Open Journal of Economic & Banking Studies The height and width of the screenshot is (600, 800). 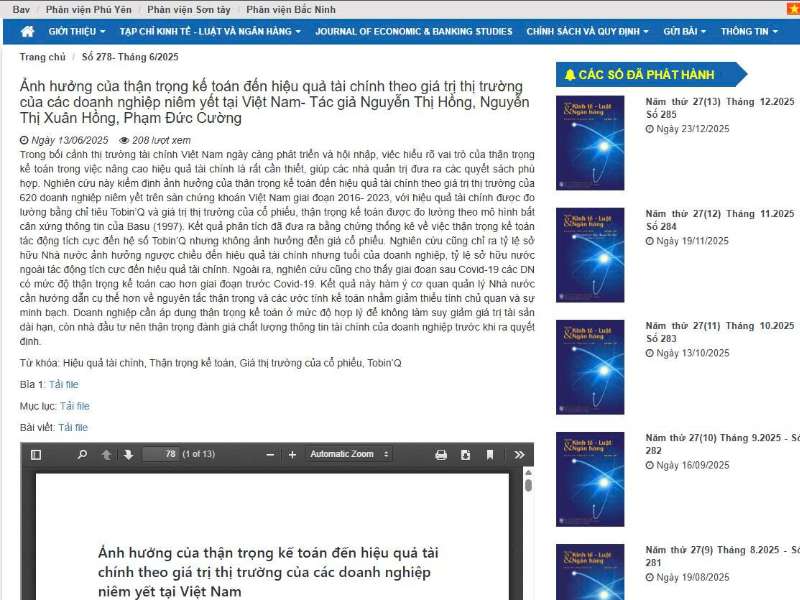click(x=413, y=31)
